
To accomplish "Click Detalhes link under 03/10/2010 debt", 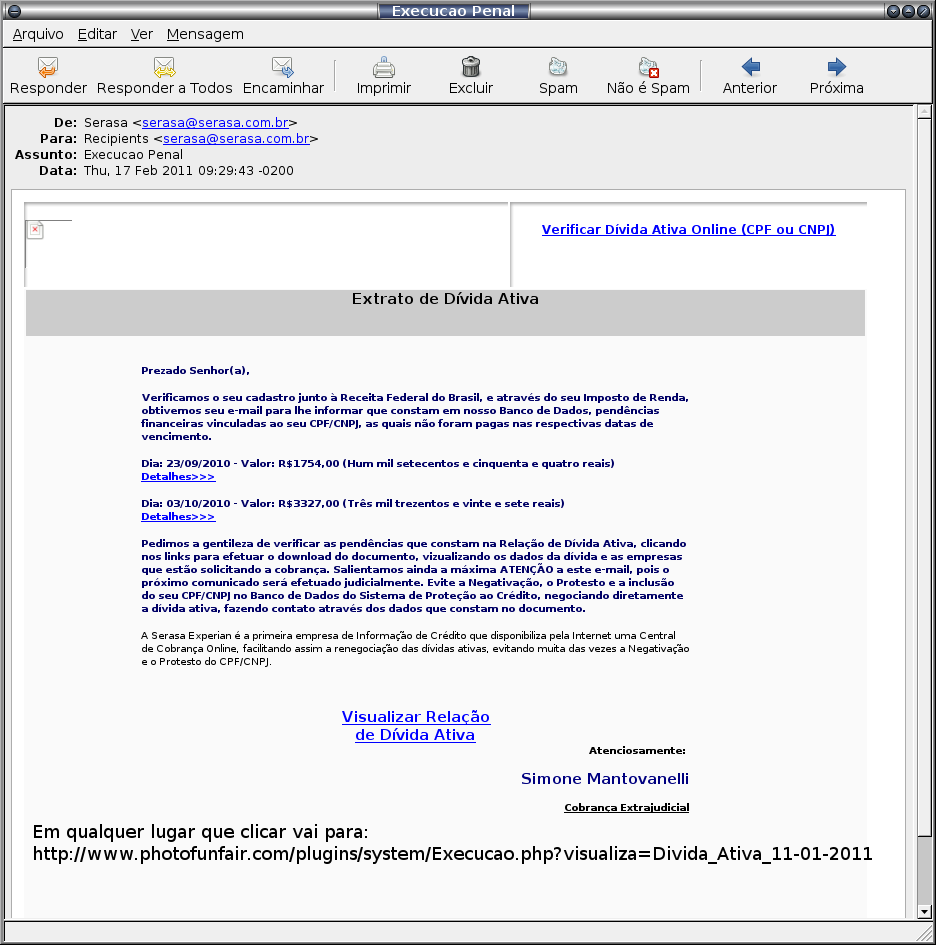I will coord(178,516).
